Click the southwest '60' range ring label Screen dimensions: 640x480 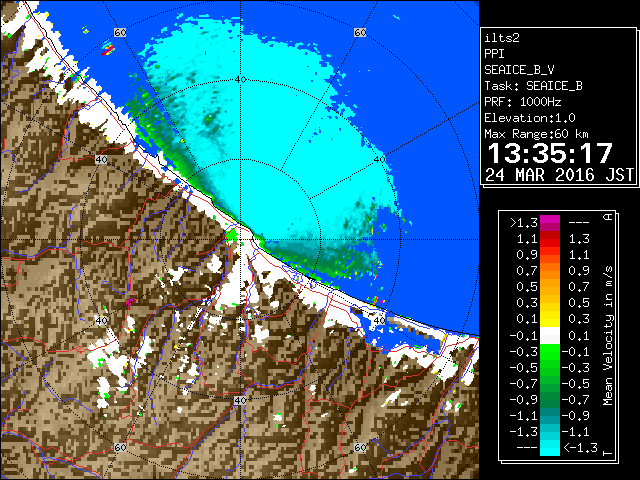[120, 447]
